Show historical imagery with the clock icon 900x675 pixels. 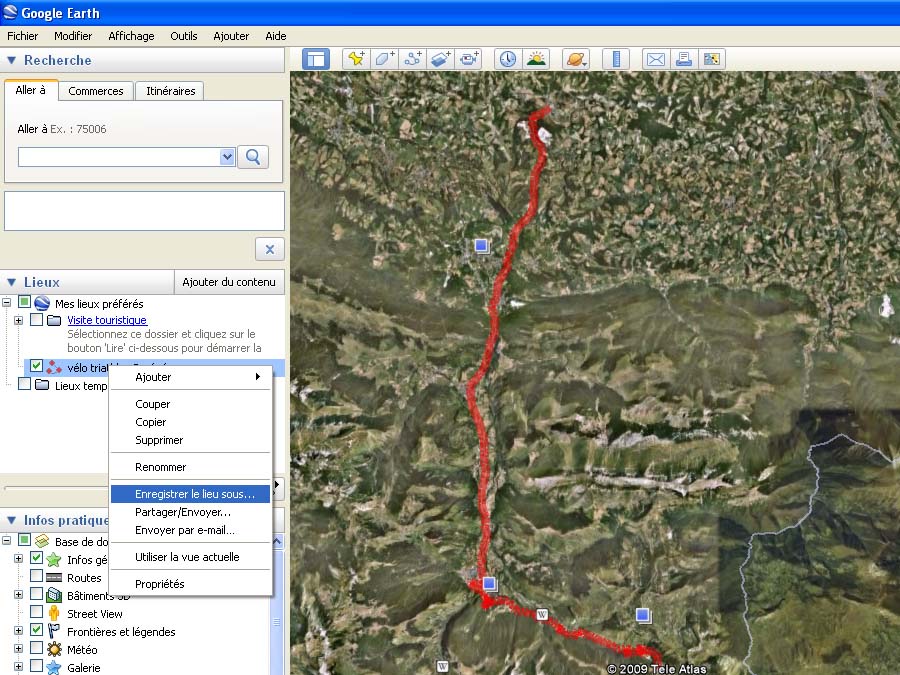point(508,59)
